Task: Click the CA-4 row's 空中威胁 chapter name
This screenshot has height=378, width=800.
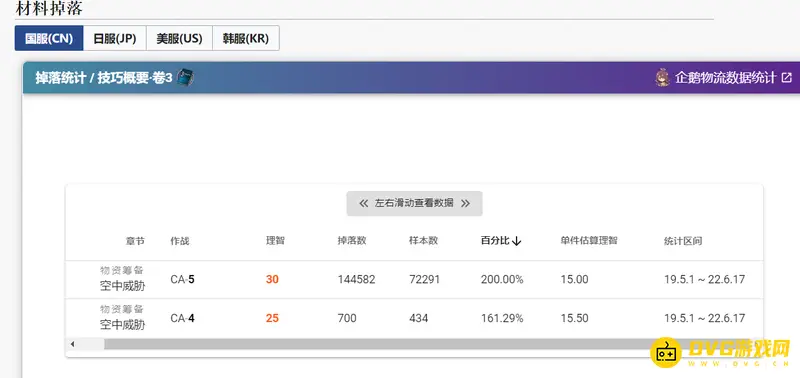Action: [122, 324]
